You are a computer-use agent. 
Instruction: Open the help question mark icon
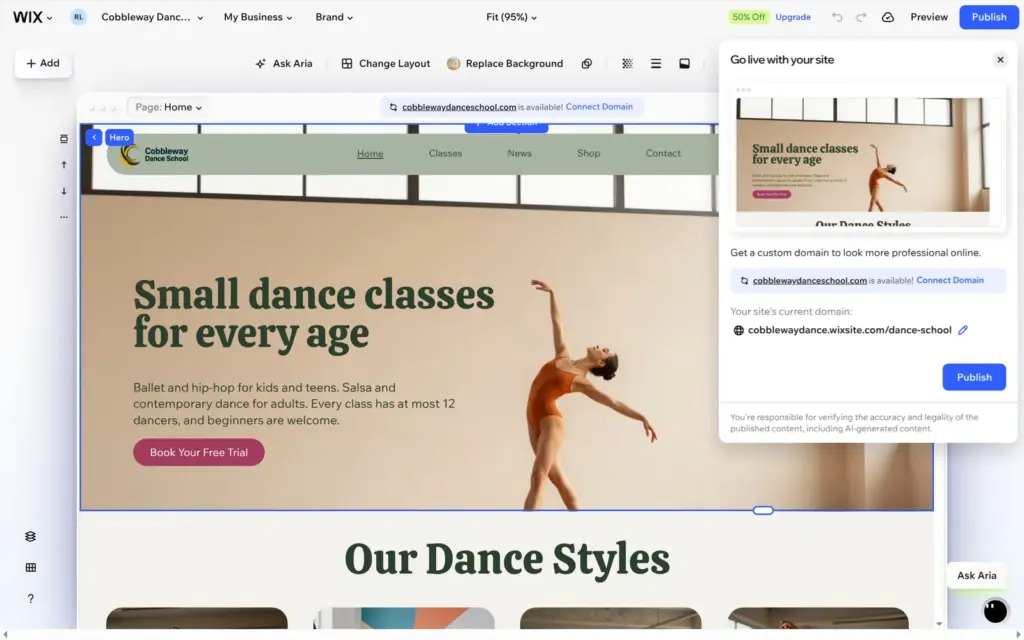pyautogui.click(x=31, y=599)
